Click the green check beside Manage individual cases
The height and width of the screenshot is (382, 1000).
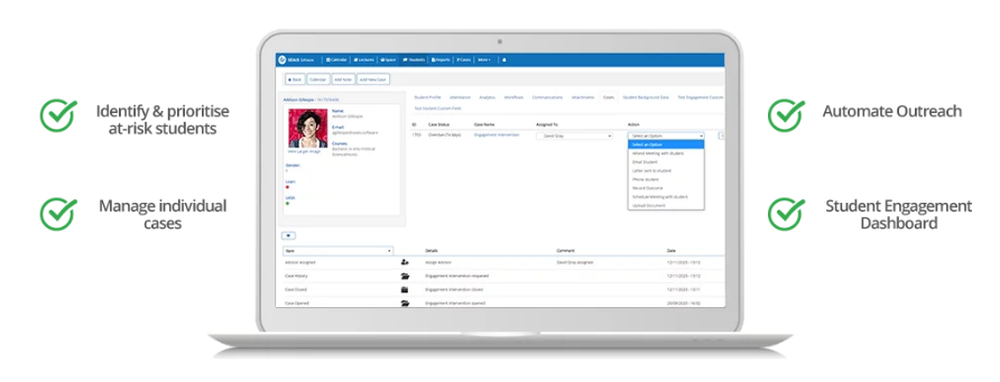(58, 213)
